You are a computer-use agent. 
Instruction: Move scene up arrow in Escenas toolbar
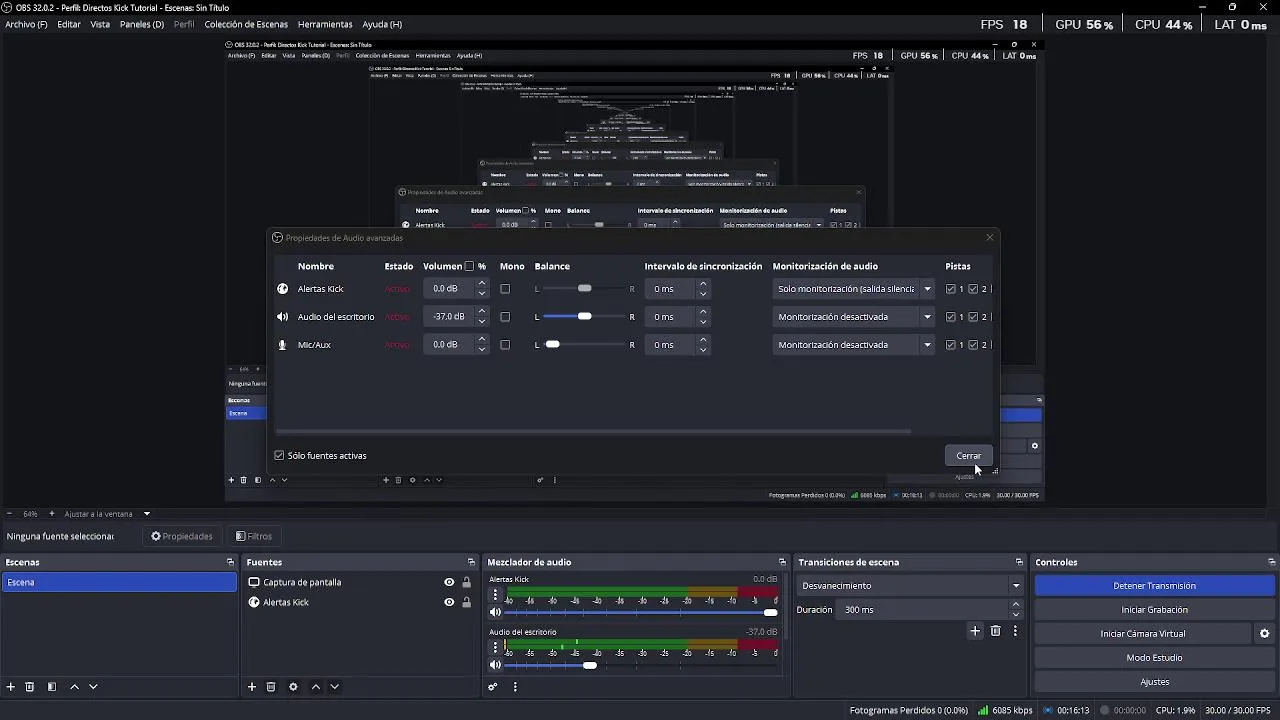74,687
